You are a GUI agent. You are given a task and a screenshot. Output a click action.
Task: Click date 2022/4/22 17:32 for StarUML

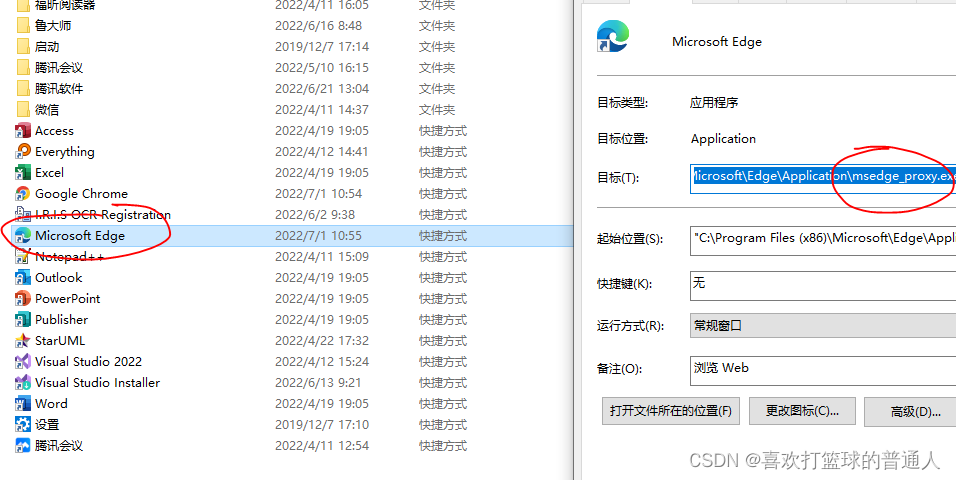click(322, 340)
